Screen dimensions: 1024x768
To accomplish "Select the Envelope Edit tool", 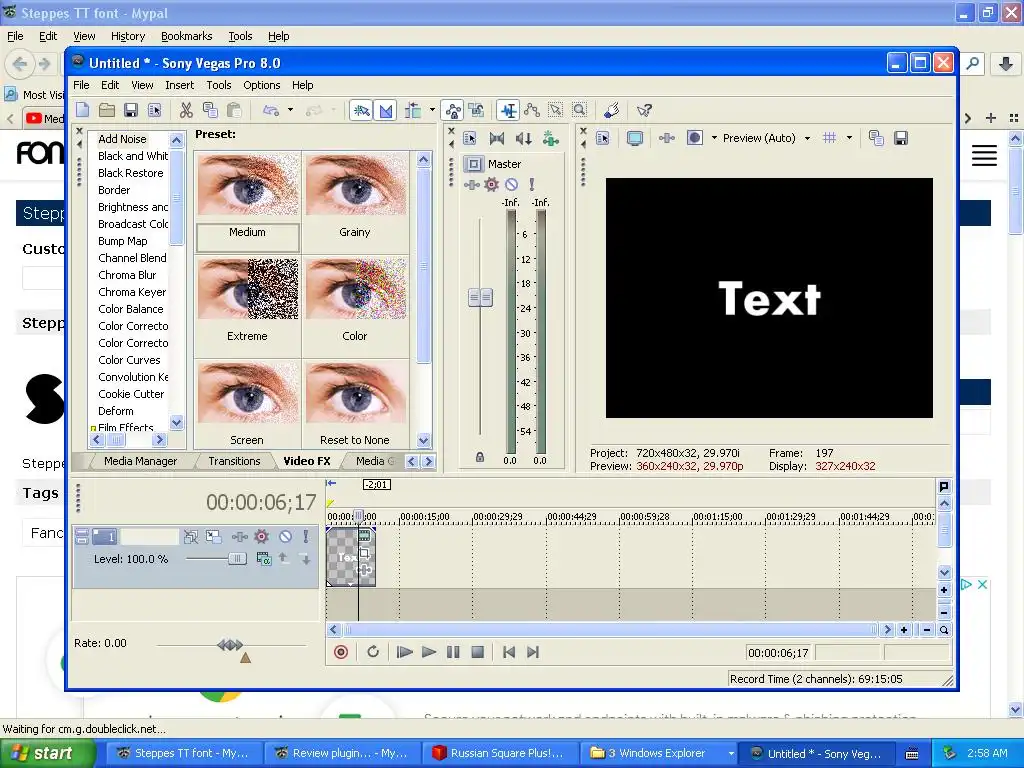I will [x=532, y=110].
